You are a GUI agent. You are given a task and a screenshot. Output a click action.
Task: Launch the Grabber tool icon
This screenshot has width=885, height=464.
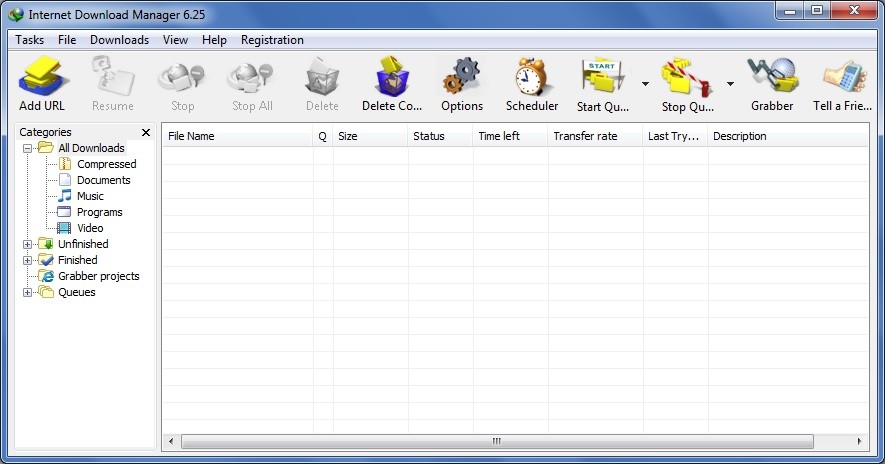(x=772, y=76)
